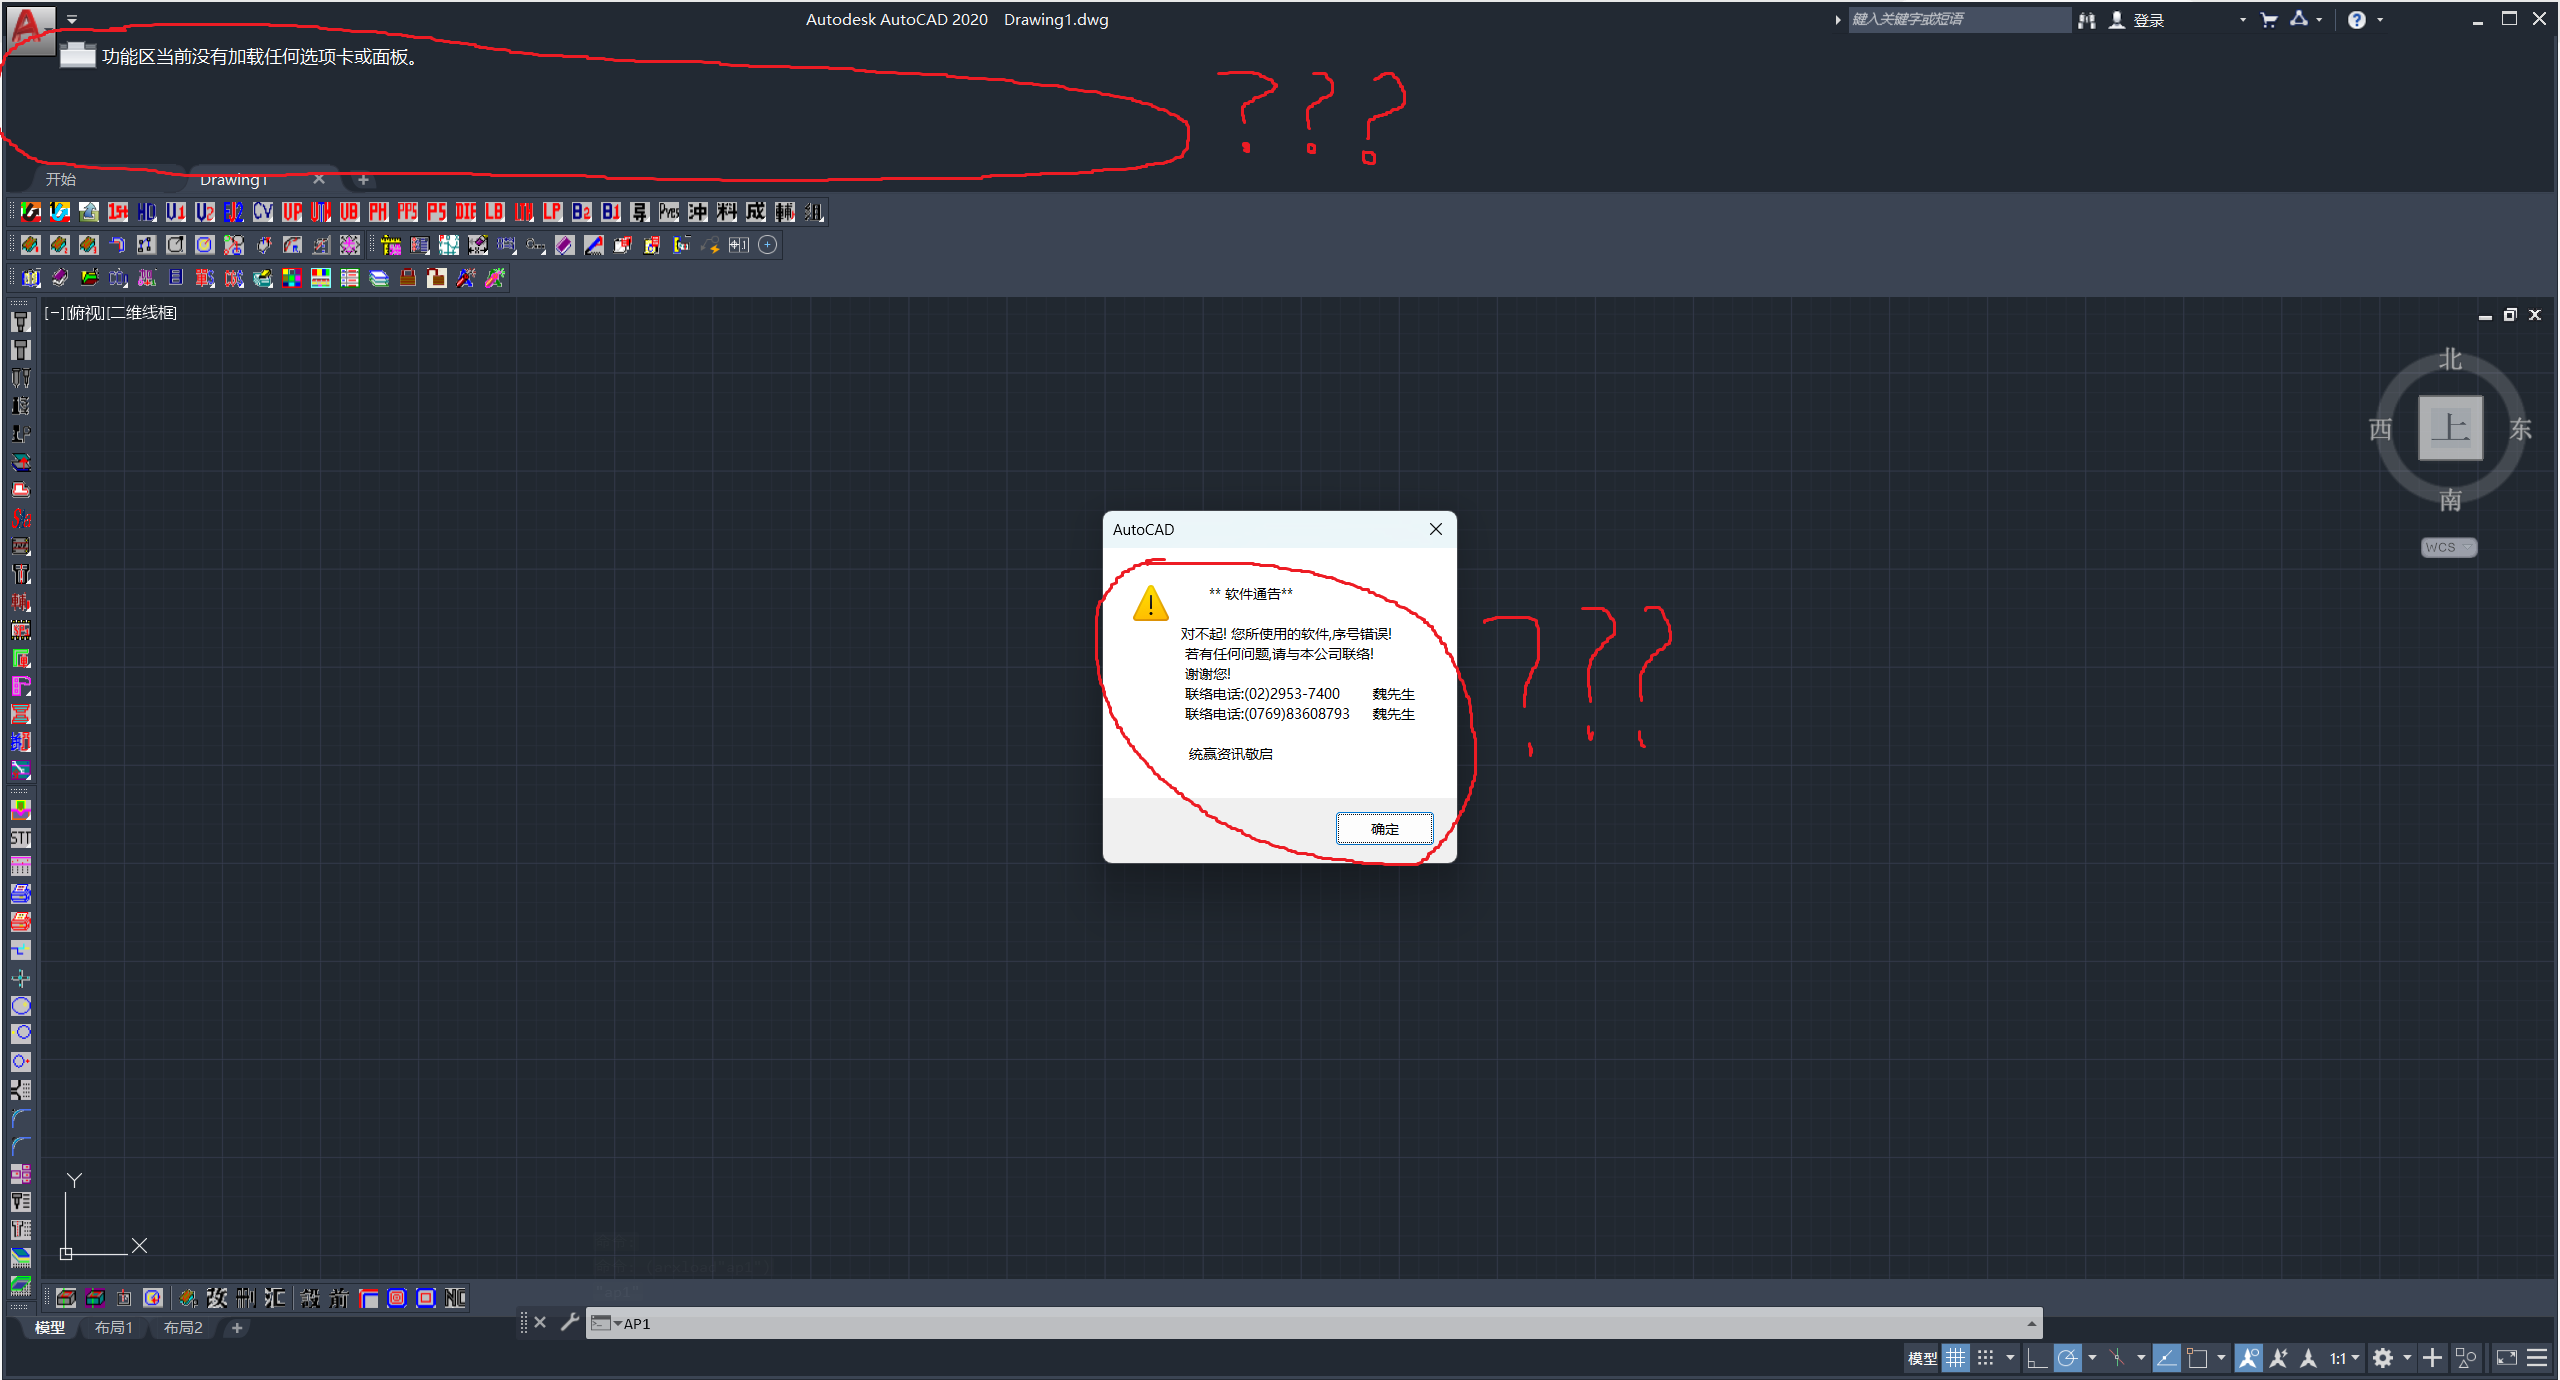Toggle snap mode dots icon

tap(1986, 1358)
